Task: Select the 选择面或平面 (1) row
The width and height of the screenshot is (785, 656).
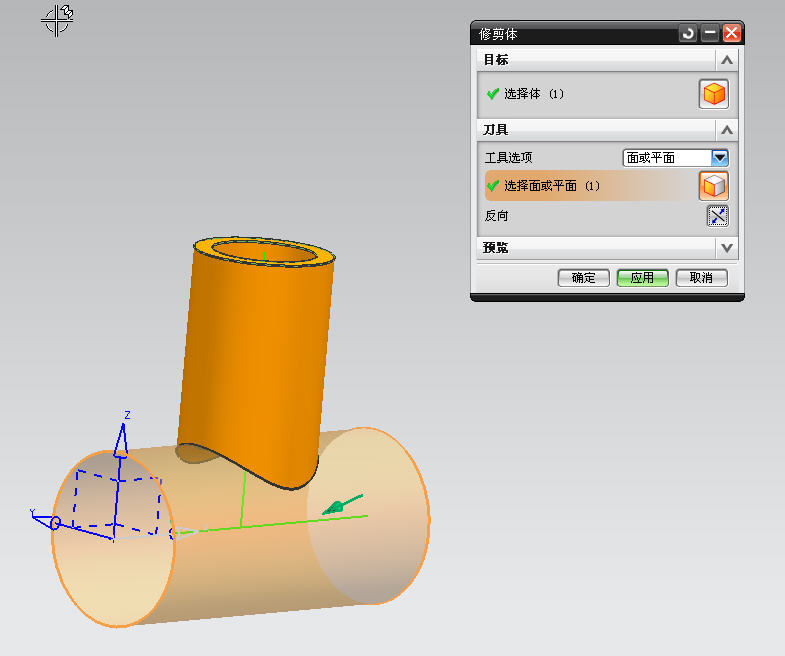Action: 606,186
